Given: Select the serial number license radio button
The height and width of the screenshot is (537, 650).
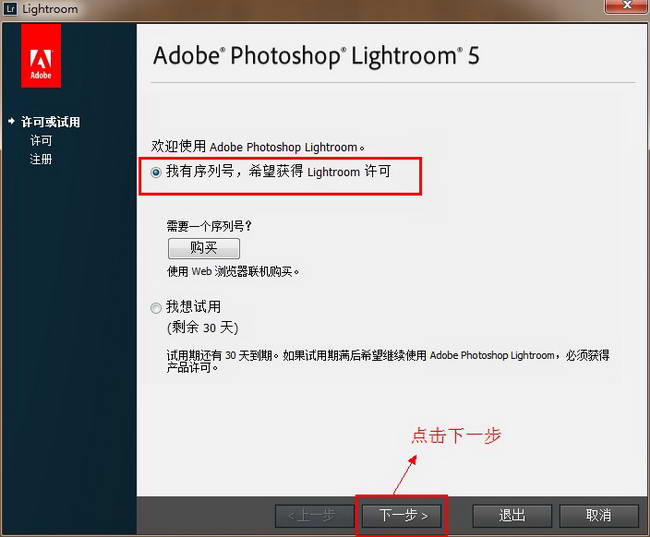Looking at the screenshot, I should (x=156, y=172).
